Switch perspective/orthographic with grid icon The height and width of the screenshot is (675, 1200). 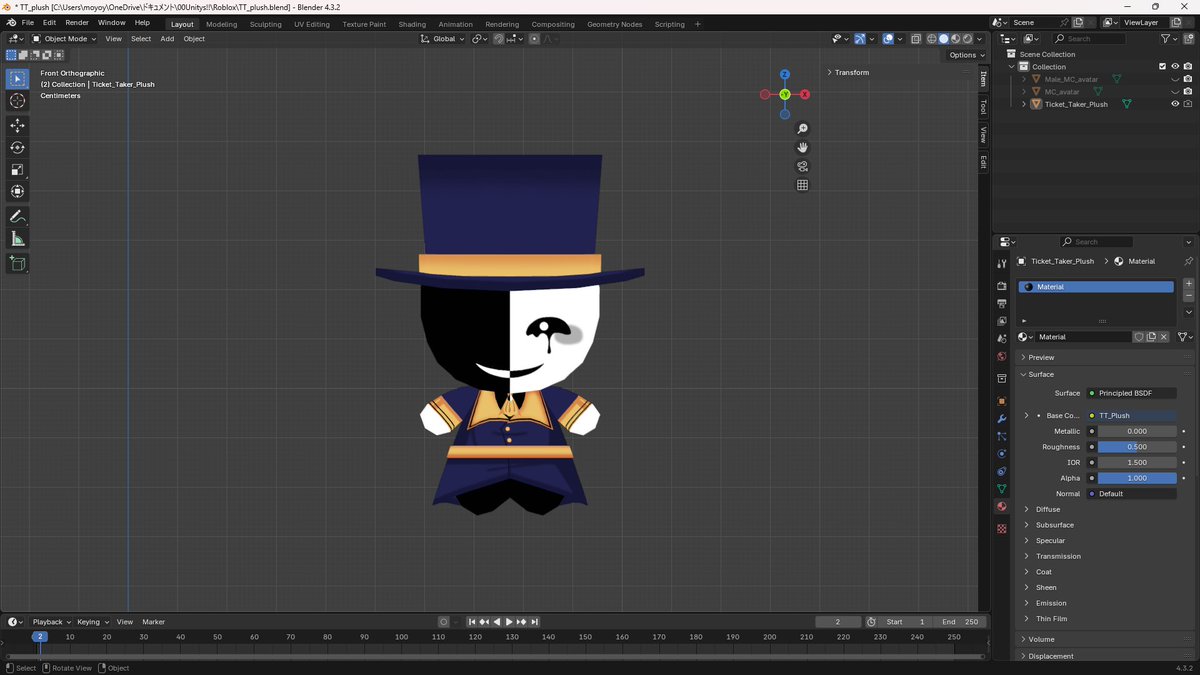[x=802, y=185]
